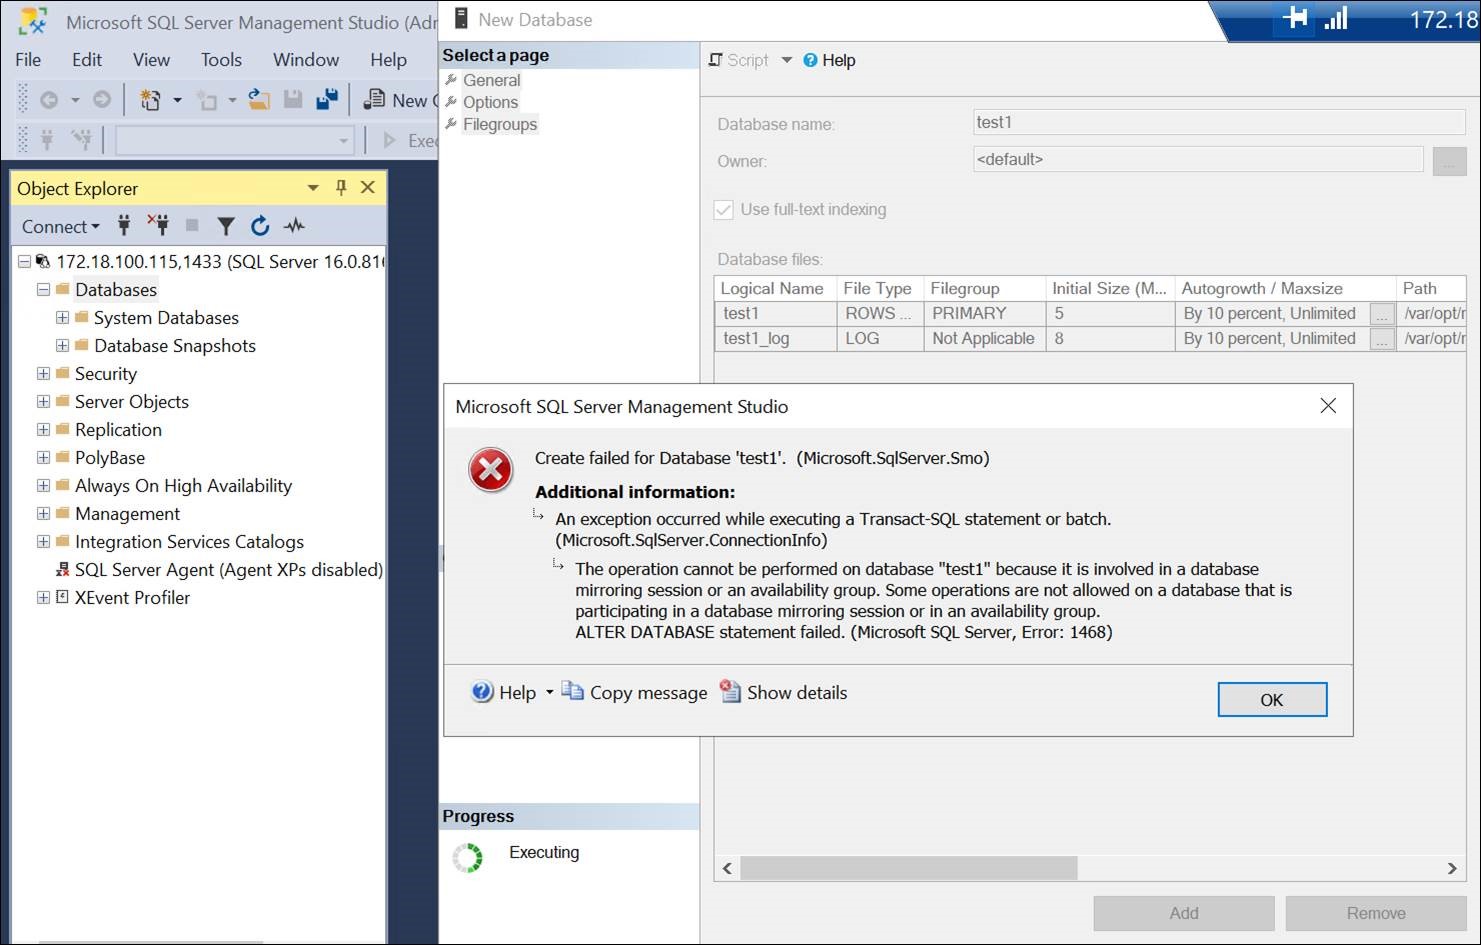Select the General page
This screenshot has width=1481, height=945.
tap(491, 80)
